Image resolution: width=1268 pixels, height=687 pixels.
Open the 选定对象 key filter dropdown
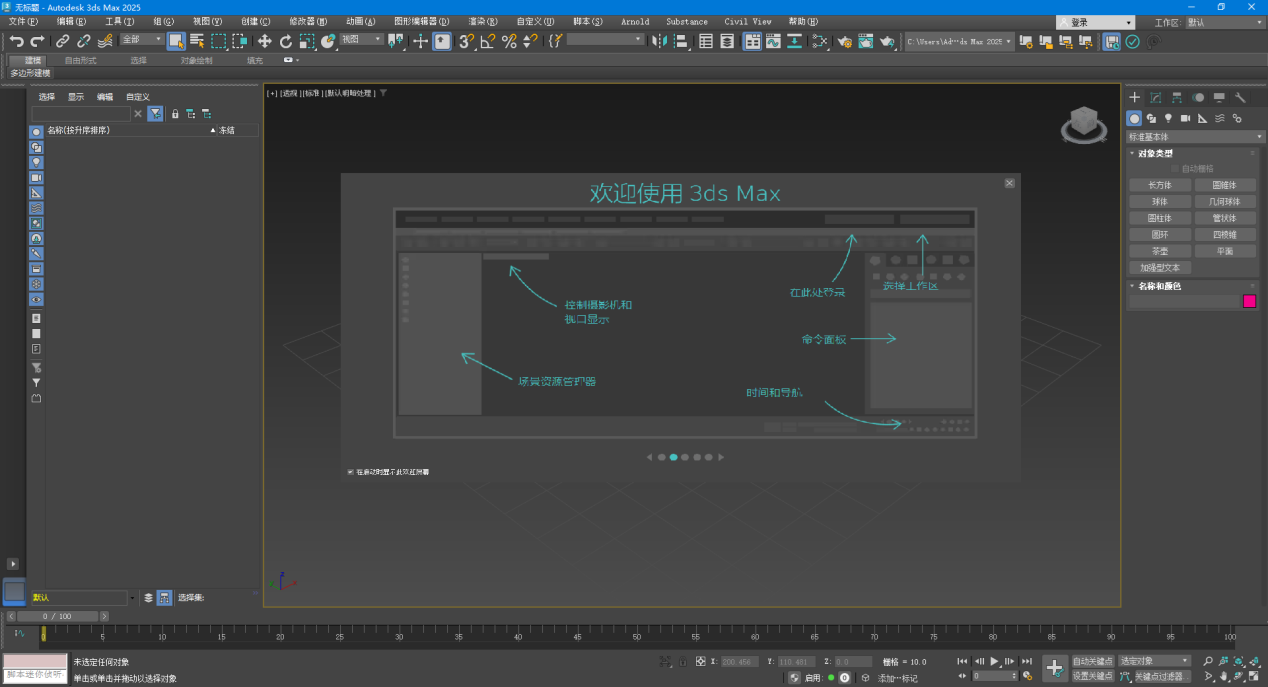pyautogui.click(x=1154, y=661)
